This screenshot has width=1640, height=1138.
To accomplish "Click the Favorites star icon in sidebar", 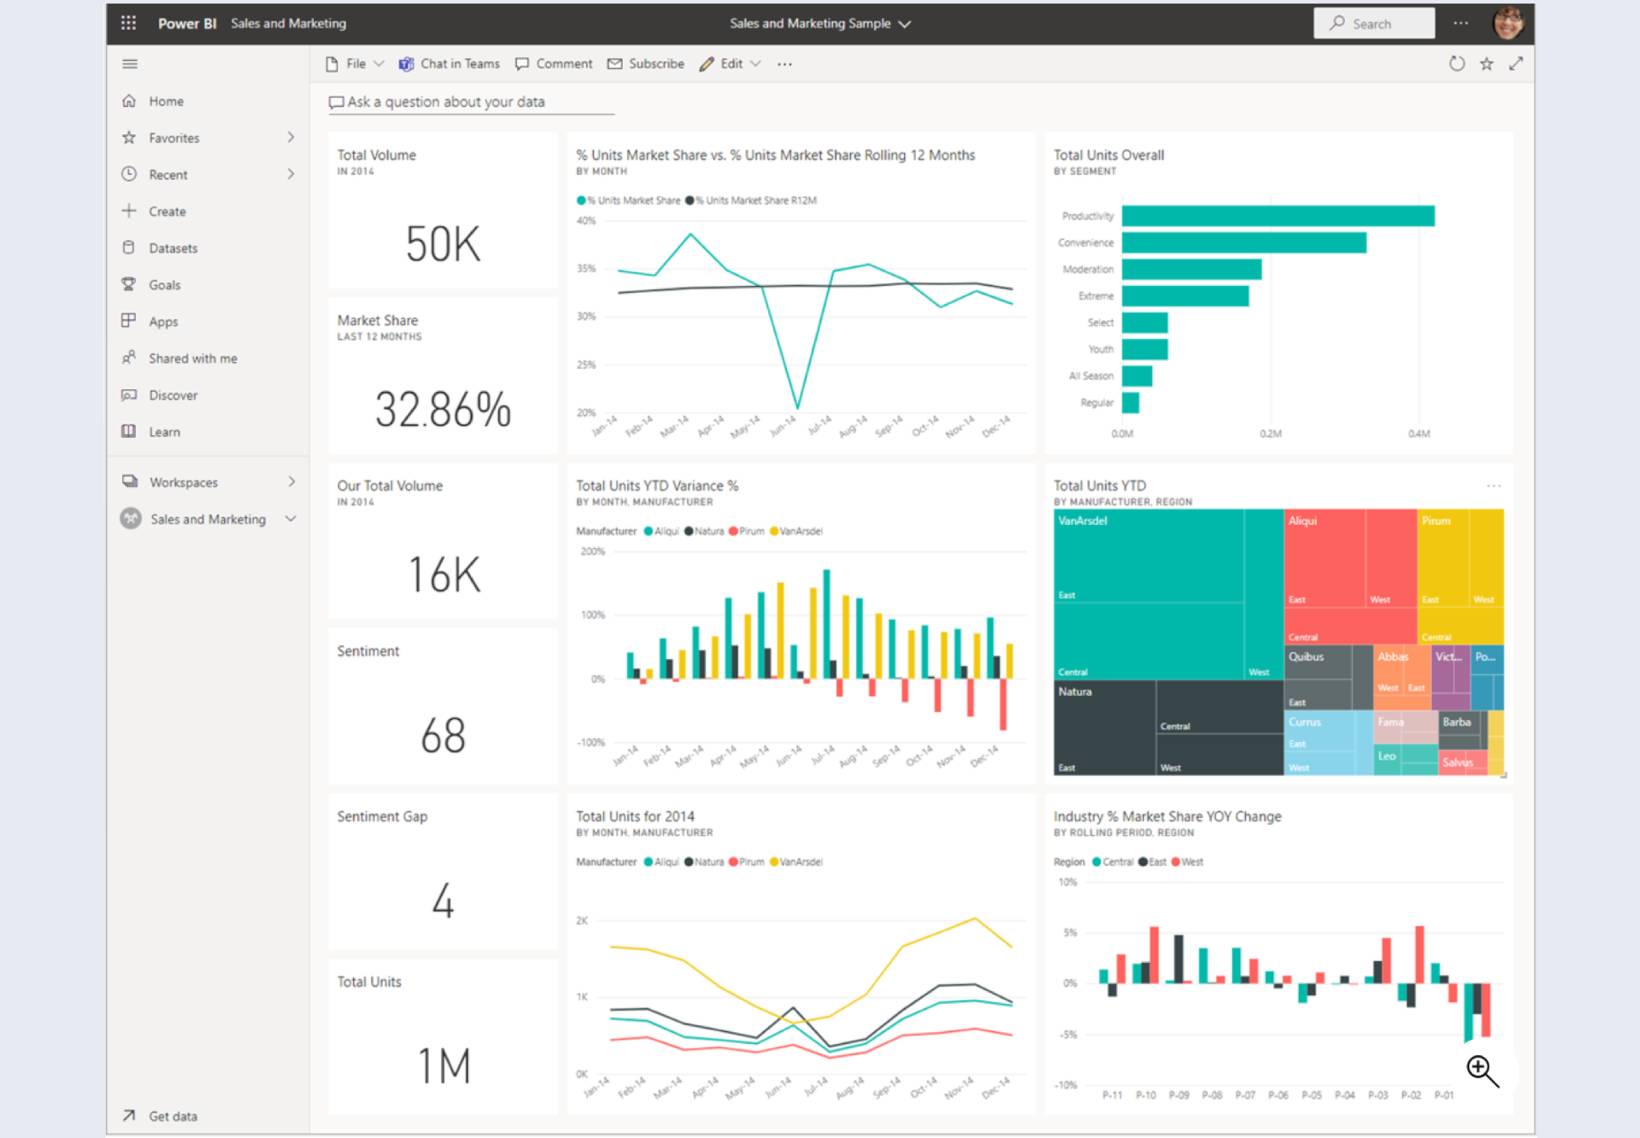I will tap(129, 138).
